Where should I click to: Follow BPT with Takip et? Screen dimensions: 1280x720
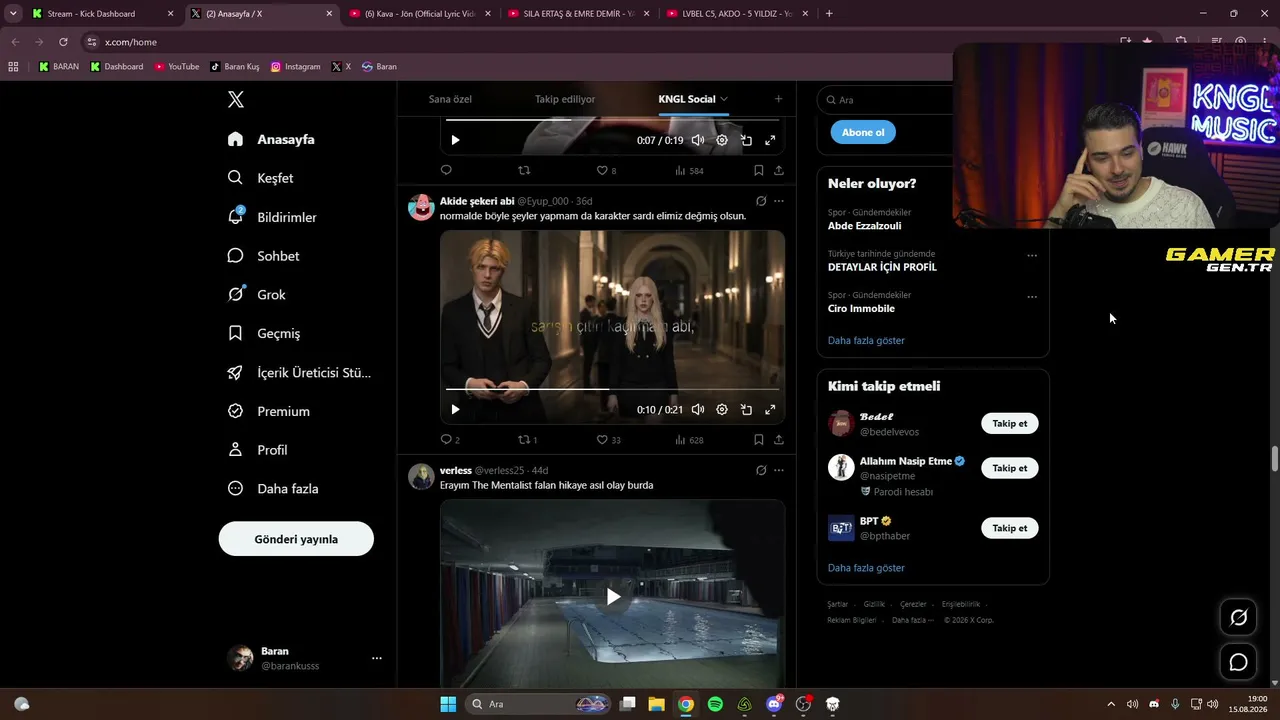[1010, 528]
